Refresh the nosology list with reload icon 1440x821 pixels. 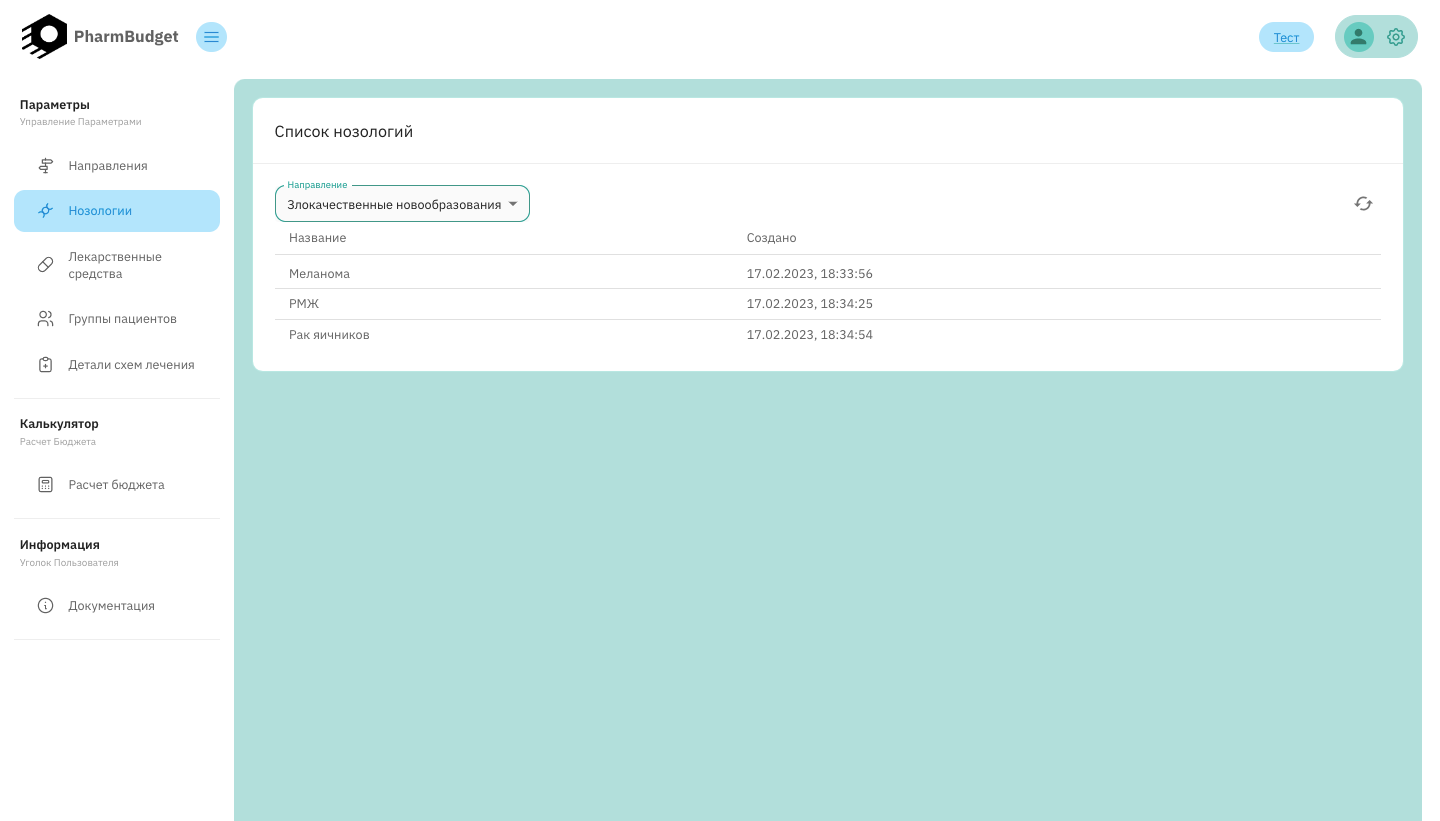[x=1363, y=203]
